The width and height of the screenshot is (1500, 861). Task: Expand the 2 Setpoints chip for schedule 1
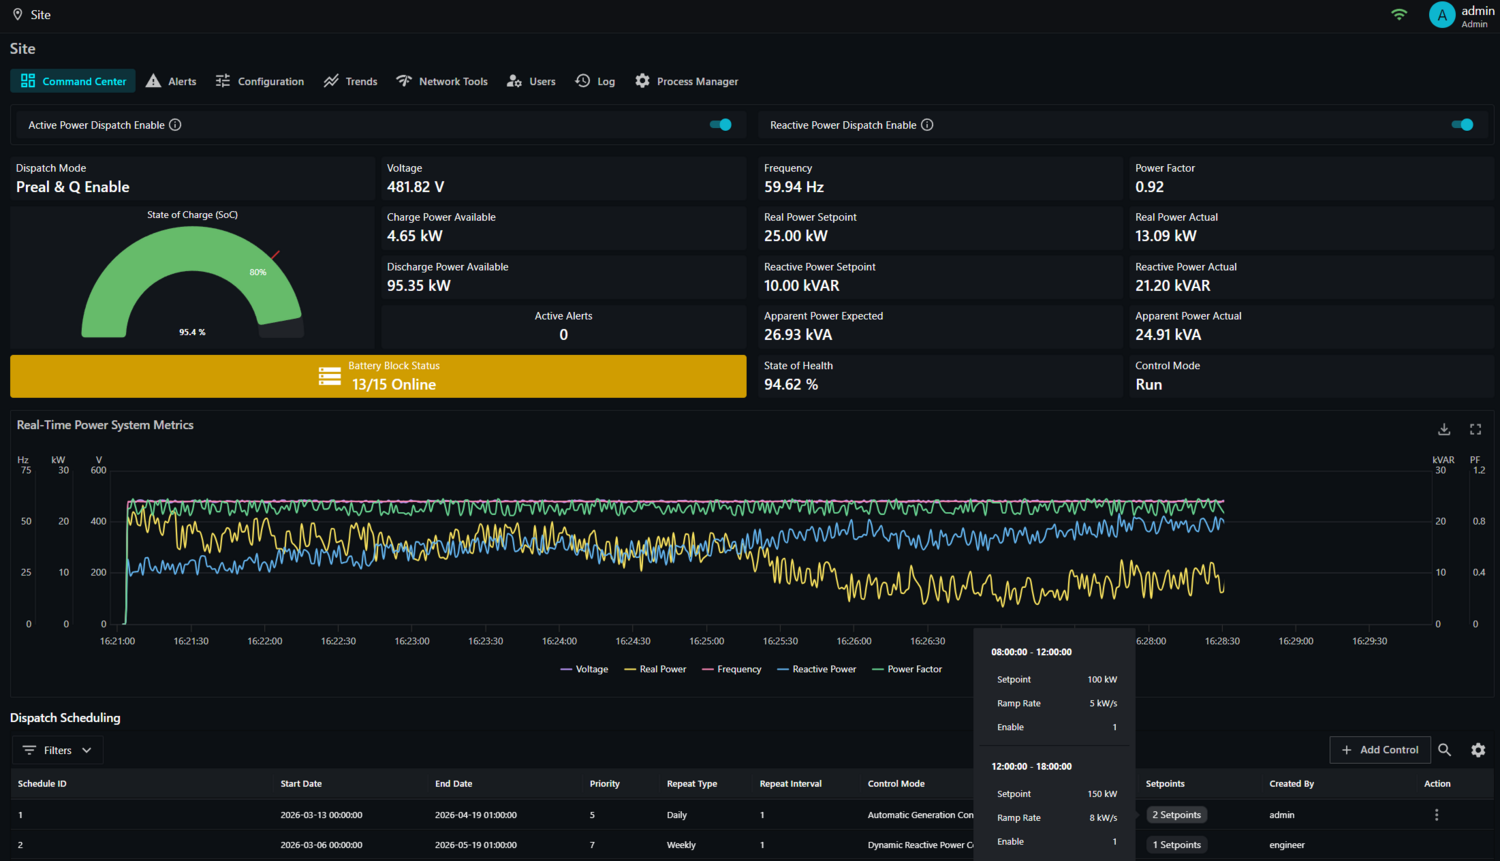[1177, 815]
